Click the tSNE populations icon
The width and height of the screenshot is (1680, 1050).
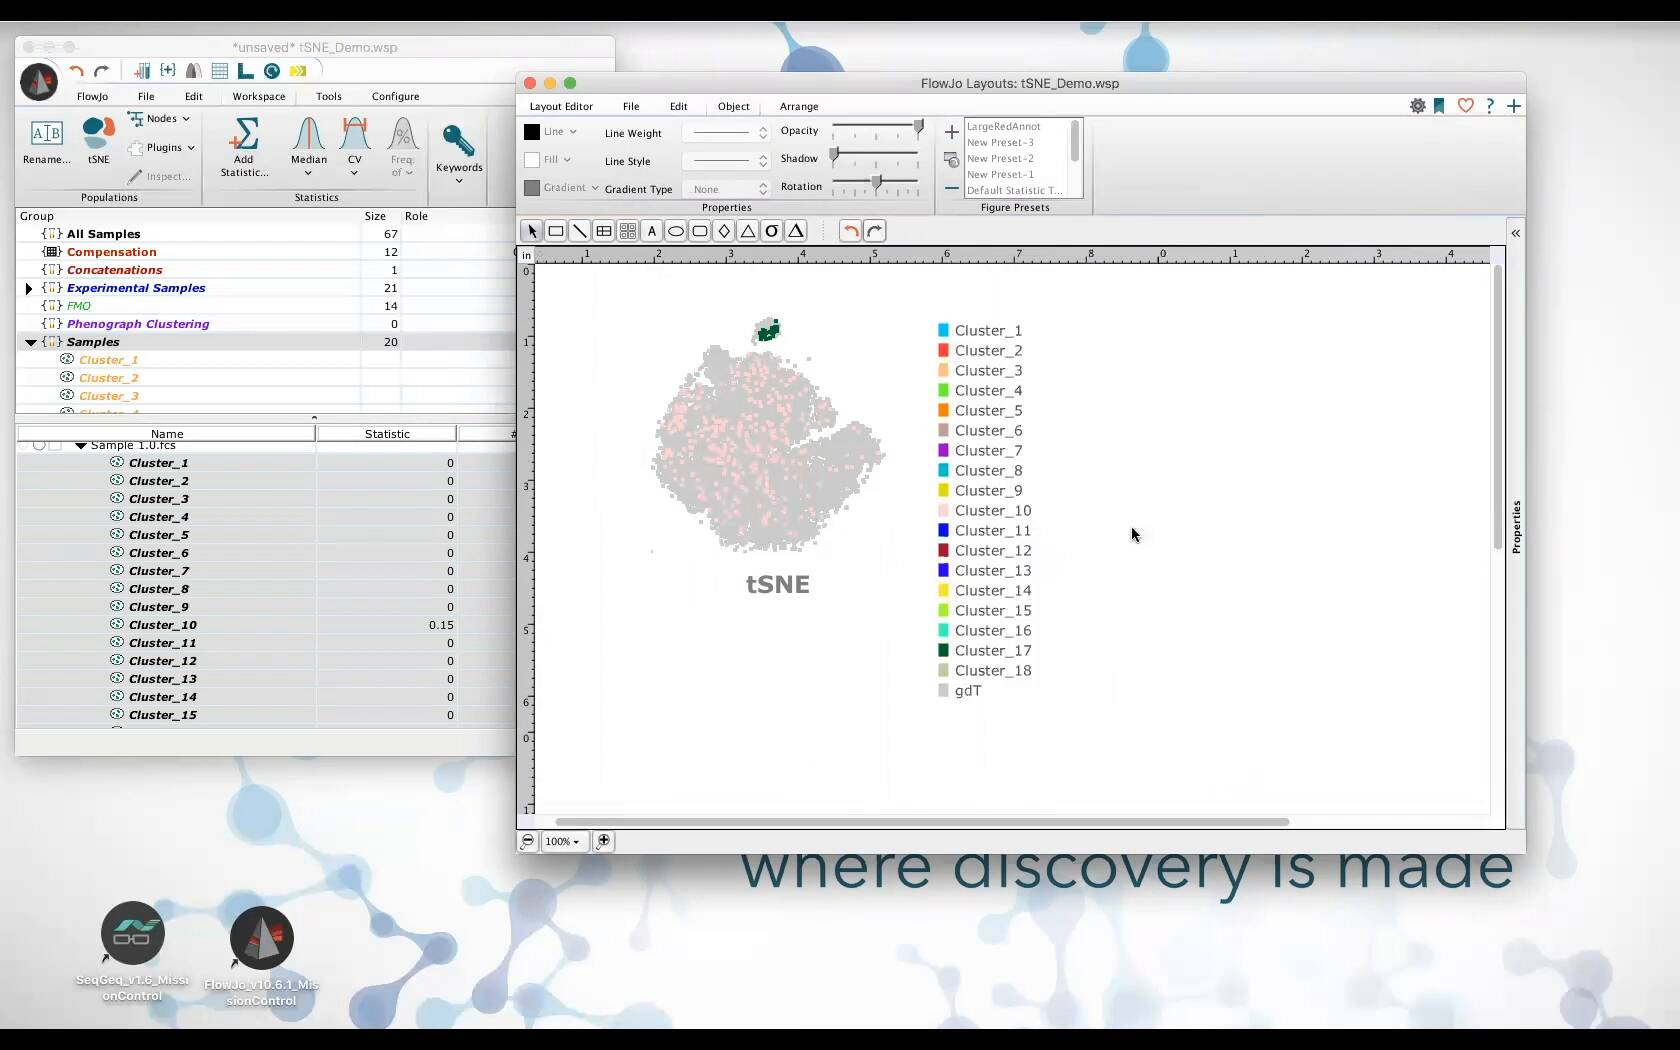(x=98, y=140)
